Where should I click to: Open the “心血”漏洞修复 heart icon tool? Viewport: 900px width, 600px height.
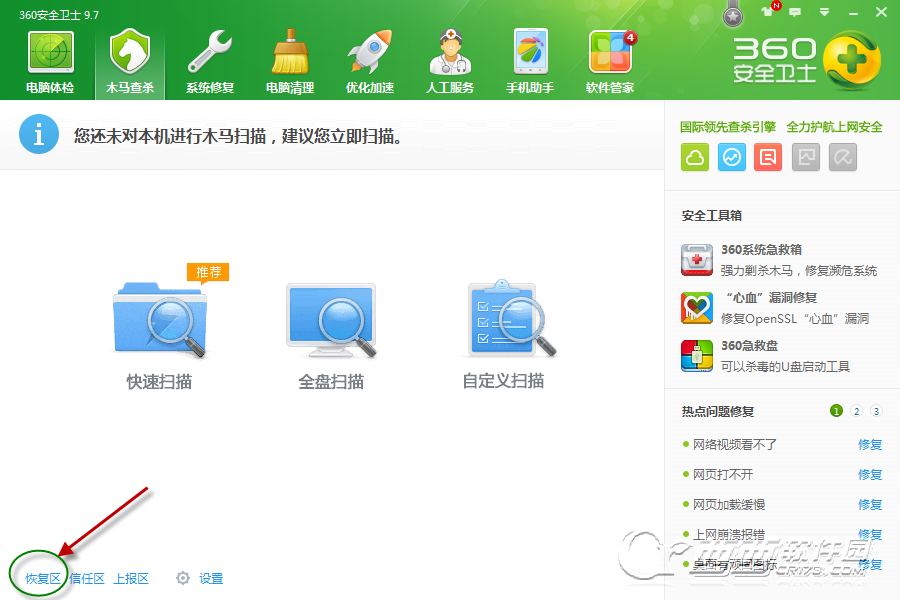coord(697,308)
